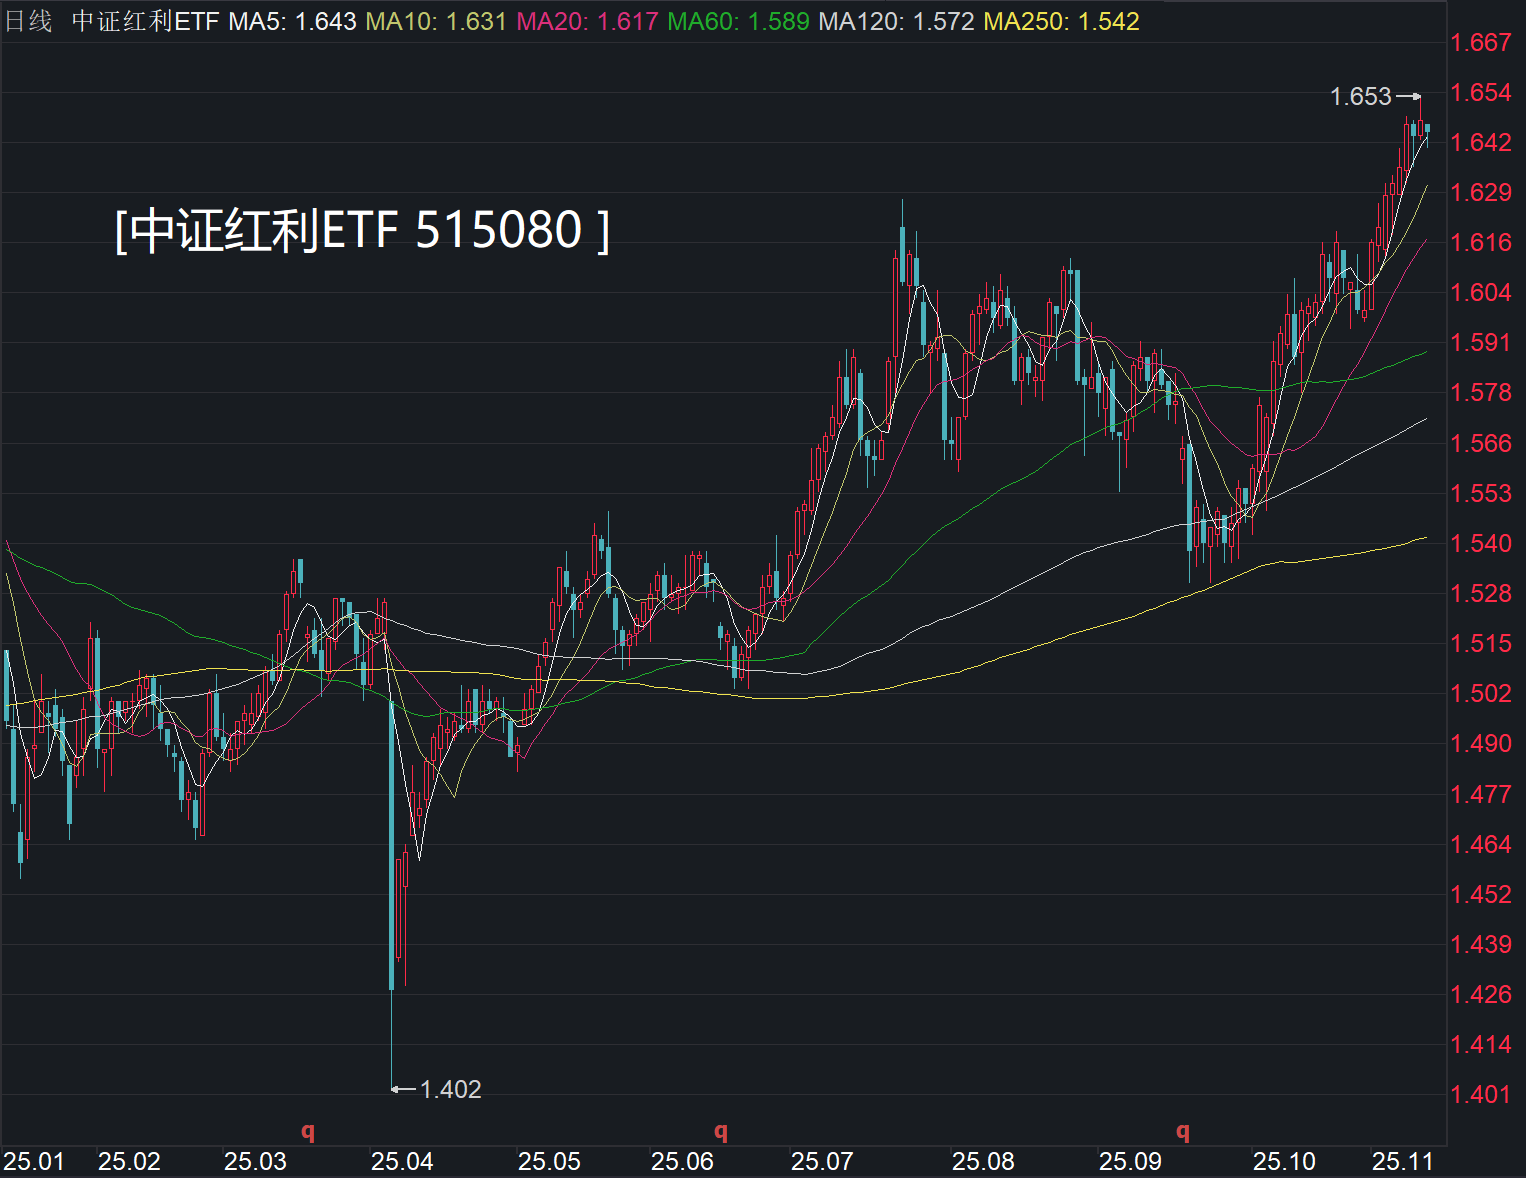Select the 1.540 price axis label
The image size is (1526, 1178).
point(1481,543)
